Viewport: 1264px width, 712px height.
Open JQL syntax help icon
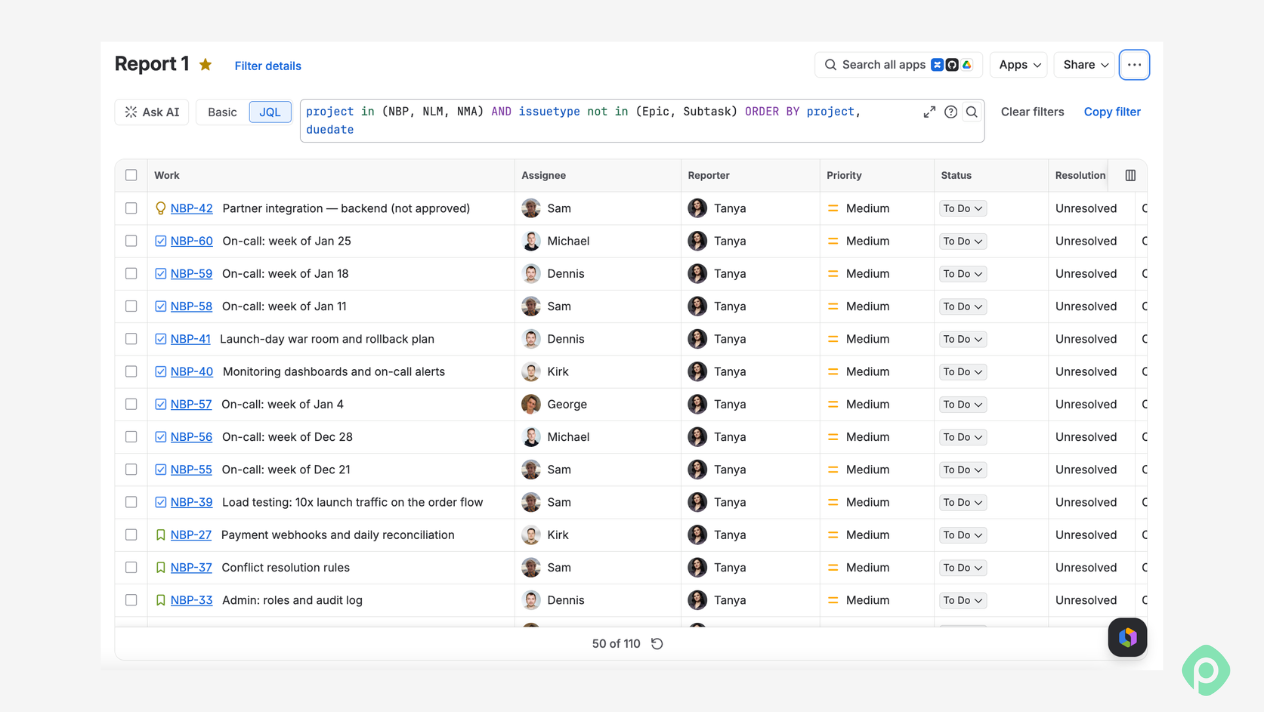951,112
